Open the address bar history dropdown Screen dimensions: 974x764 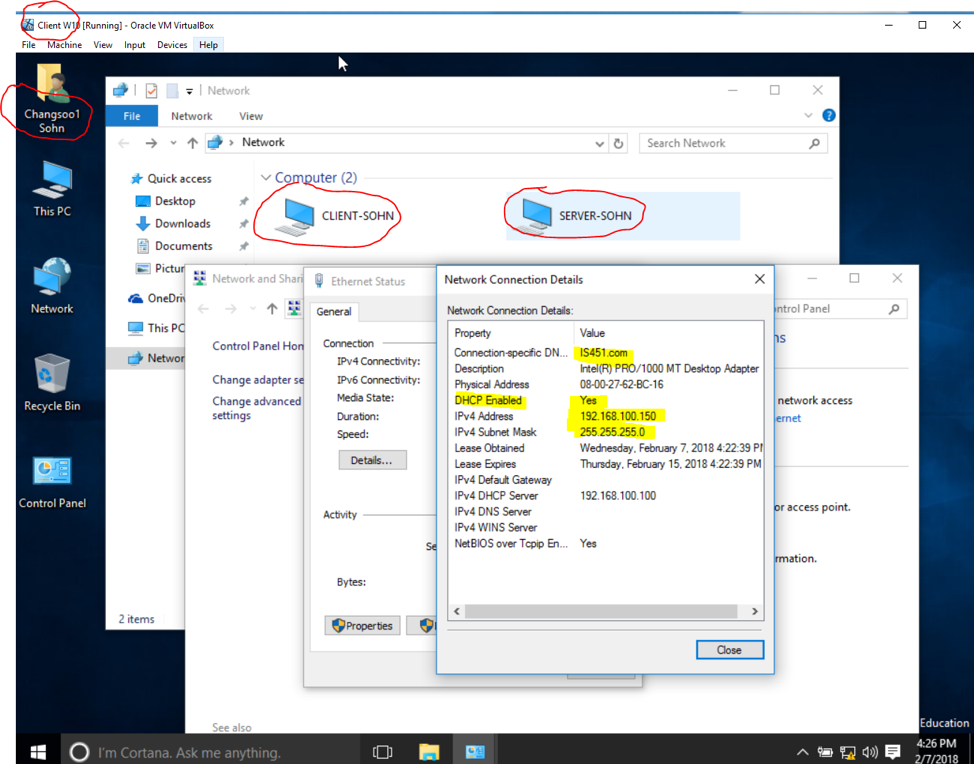click(x=599, y=143)
